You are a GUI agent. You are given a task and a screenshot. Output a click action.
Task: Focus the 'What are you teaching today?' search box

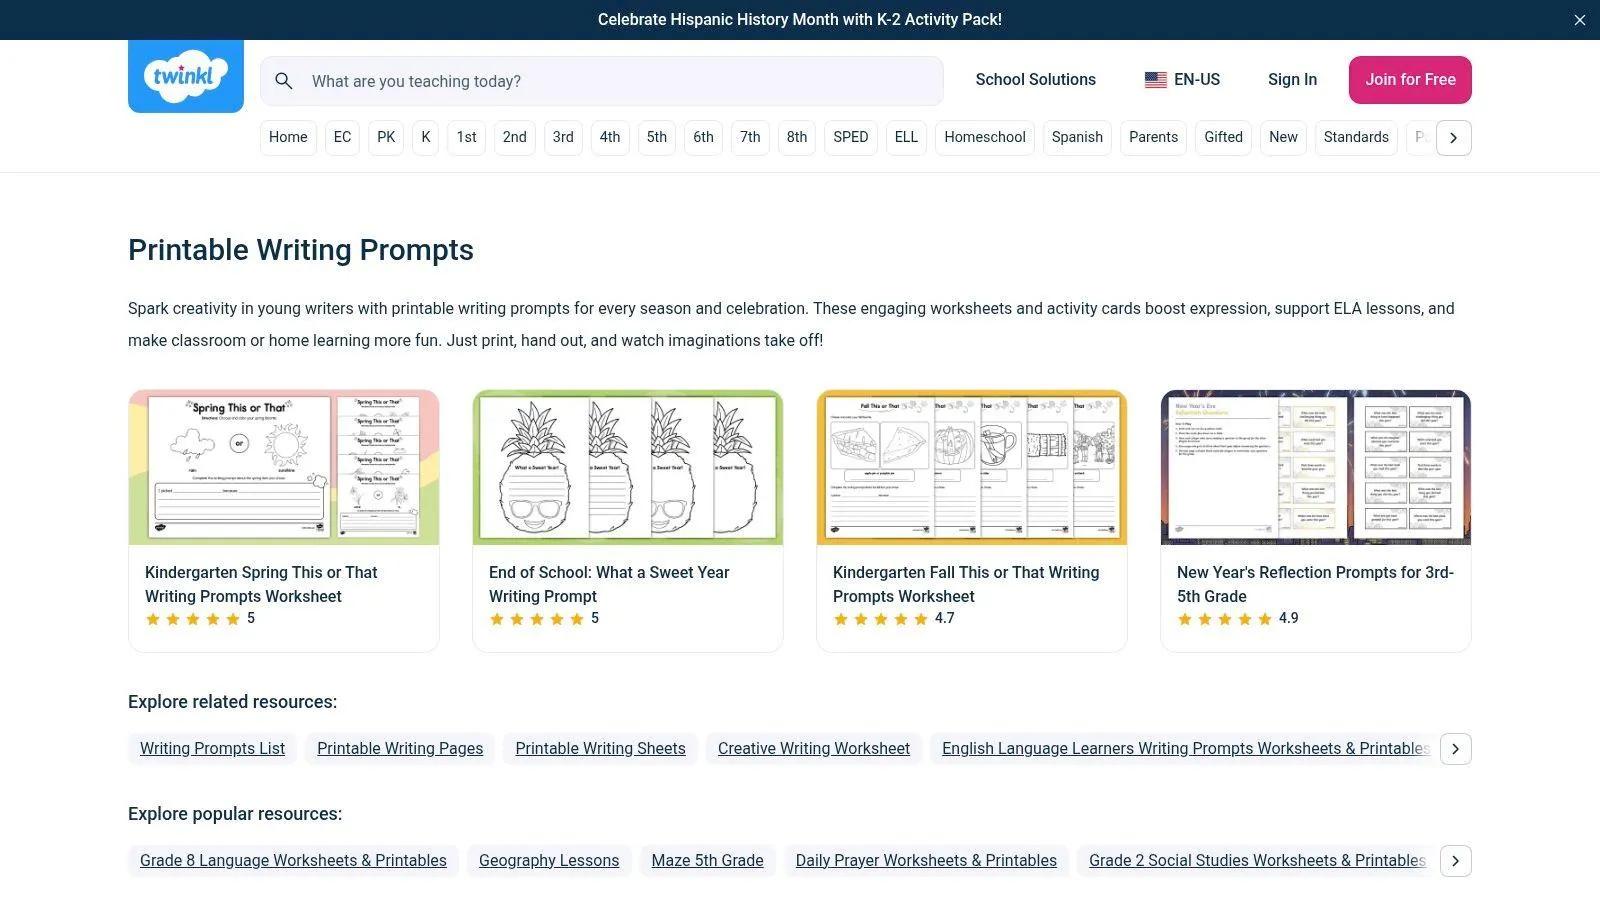point(602,81)
